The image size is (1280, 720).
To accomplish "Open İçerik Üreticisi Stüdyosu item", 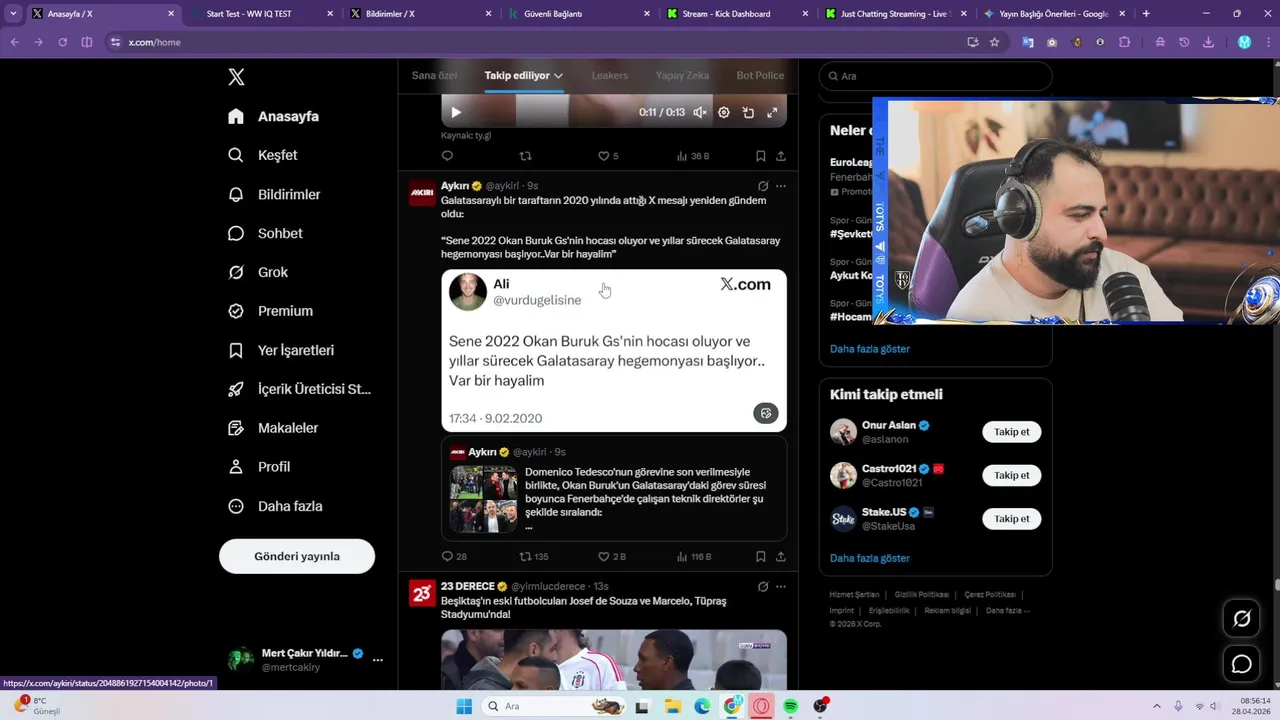I will click(x=299, y=389).
